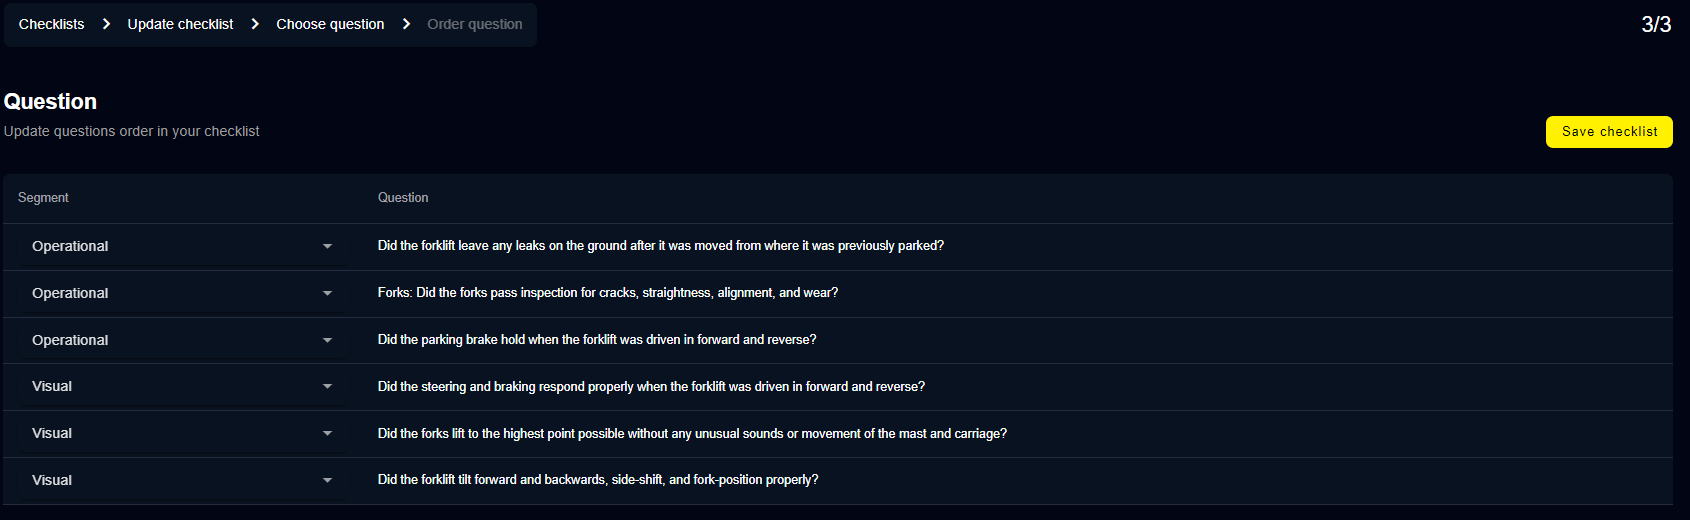Viewport: 1690px width, 520px height.
Task: Go to Checklists breadcrumb
Action: [x=52, y=24]
